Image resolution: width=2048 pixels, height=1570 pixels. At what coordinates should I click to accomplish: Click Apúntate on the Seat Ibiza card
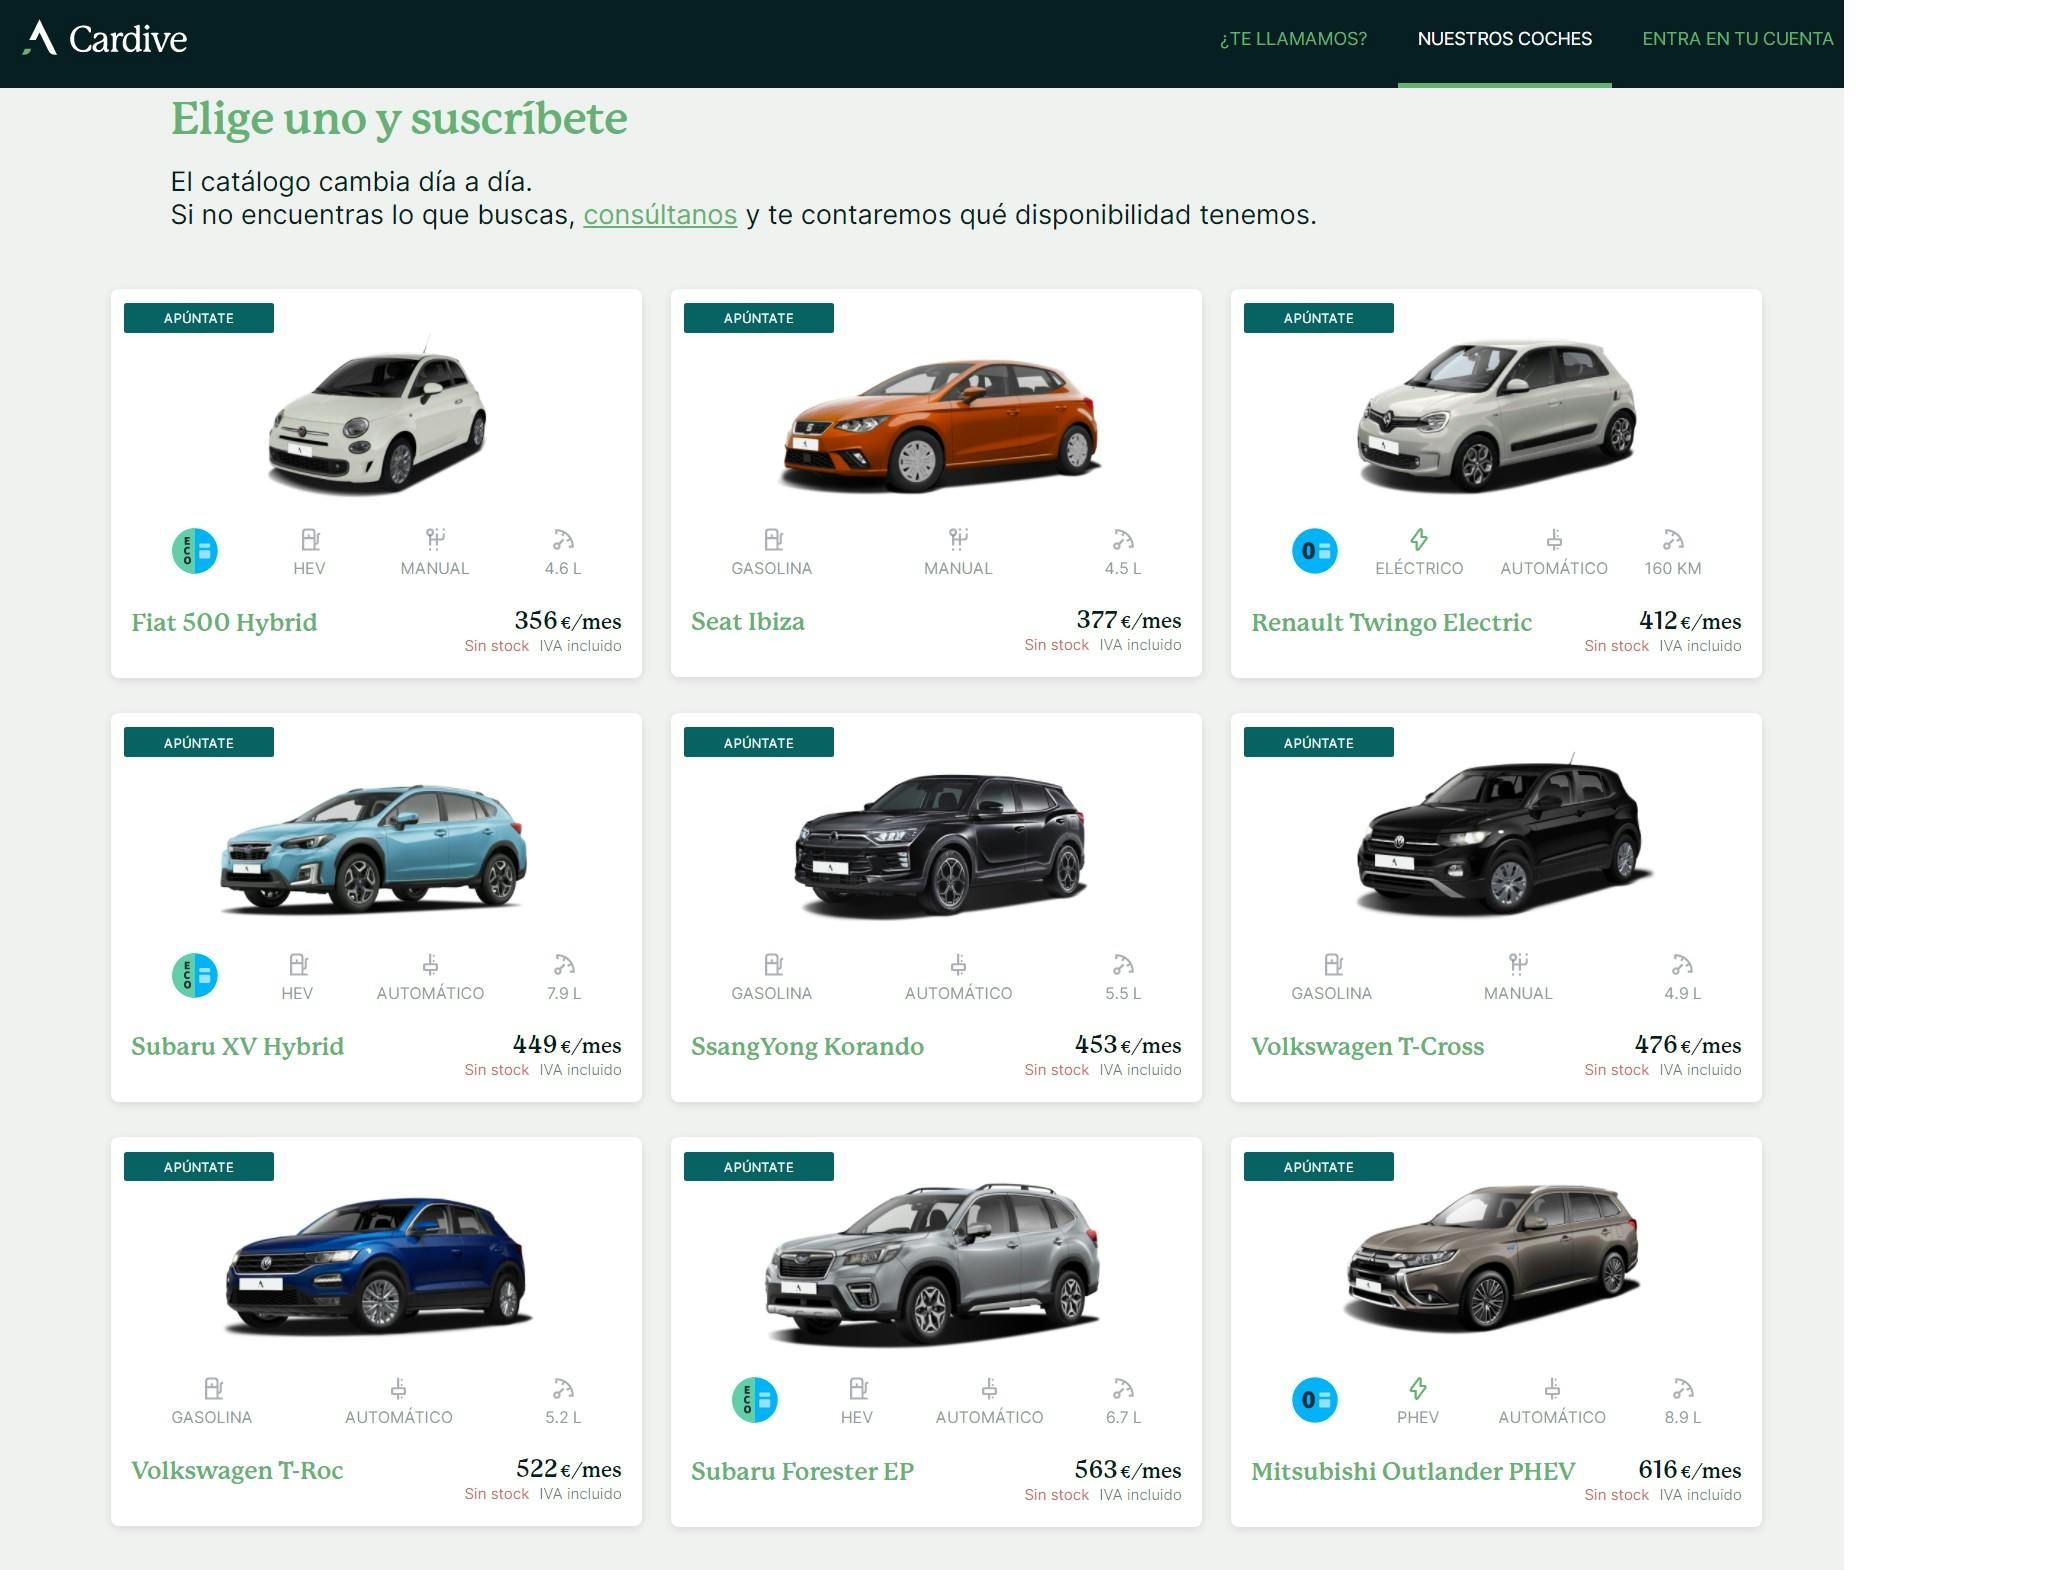tap(759, 318)
